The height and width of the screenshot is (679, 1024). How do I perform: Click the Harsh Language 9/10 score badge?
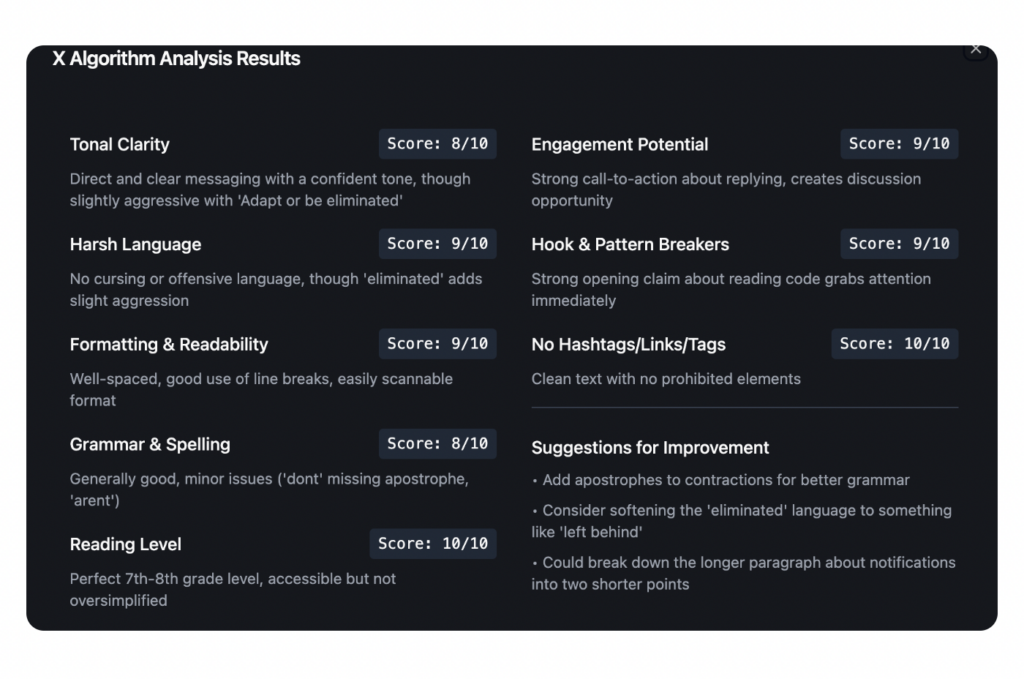point(437,244)
